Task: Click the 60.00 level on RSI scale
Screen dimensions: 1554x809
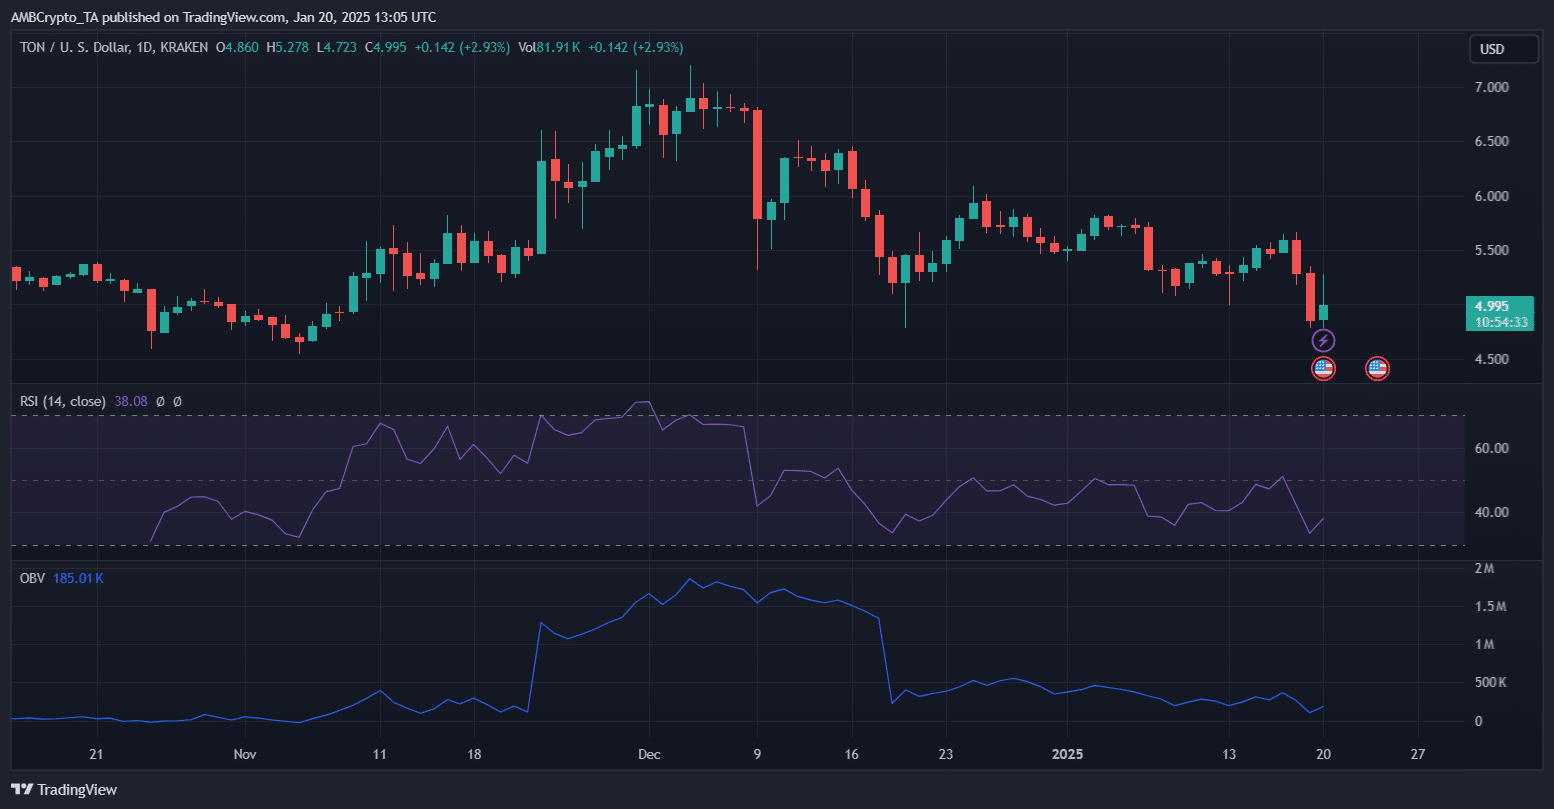Action: pyautogui.click(x=1493, y=448)
